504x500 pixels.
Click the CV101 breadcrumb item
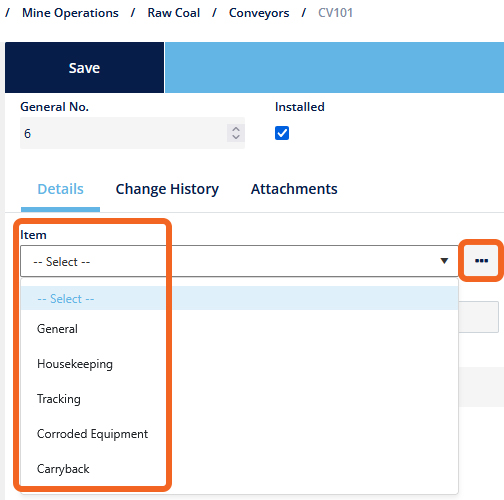click(x=335, y=13)
